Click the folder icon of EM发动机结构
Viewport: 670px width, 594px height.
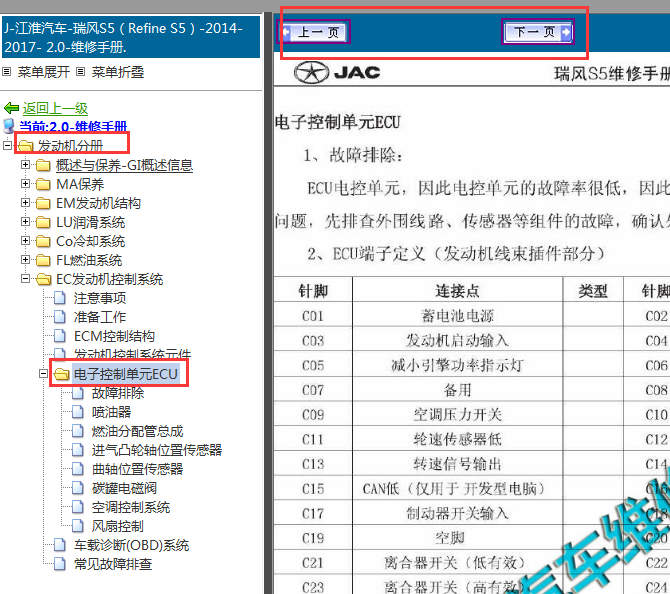point(43,203)
